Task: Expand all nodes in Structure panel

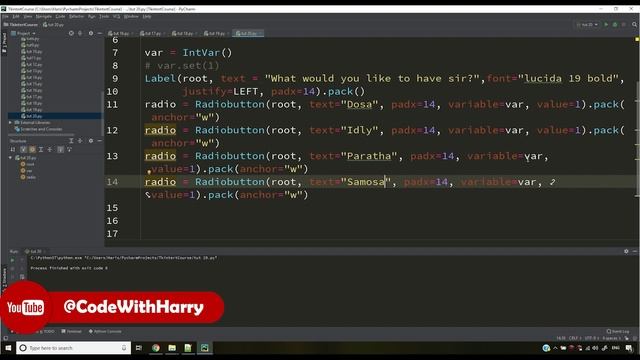Action: 71,141
